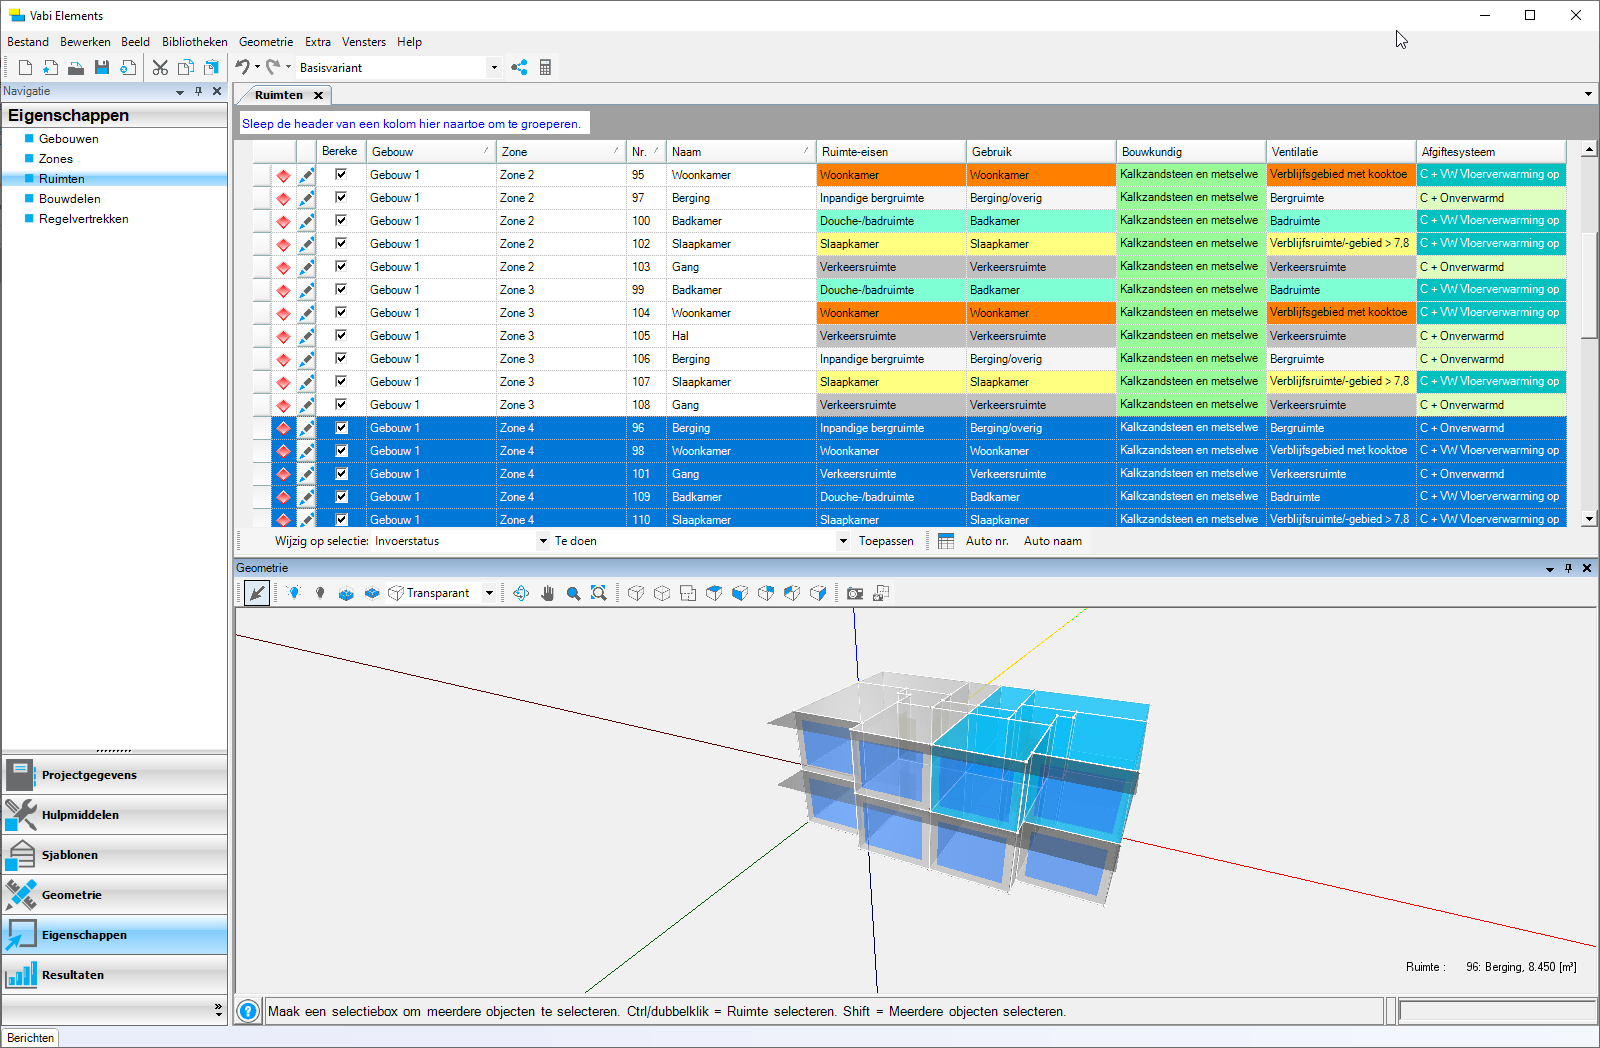Open the Geometrie menu in menu bar
This screenshot has width=1600, height=1048.
click(x=266, y=42)
